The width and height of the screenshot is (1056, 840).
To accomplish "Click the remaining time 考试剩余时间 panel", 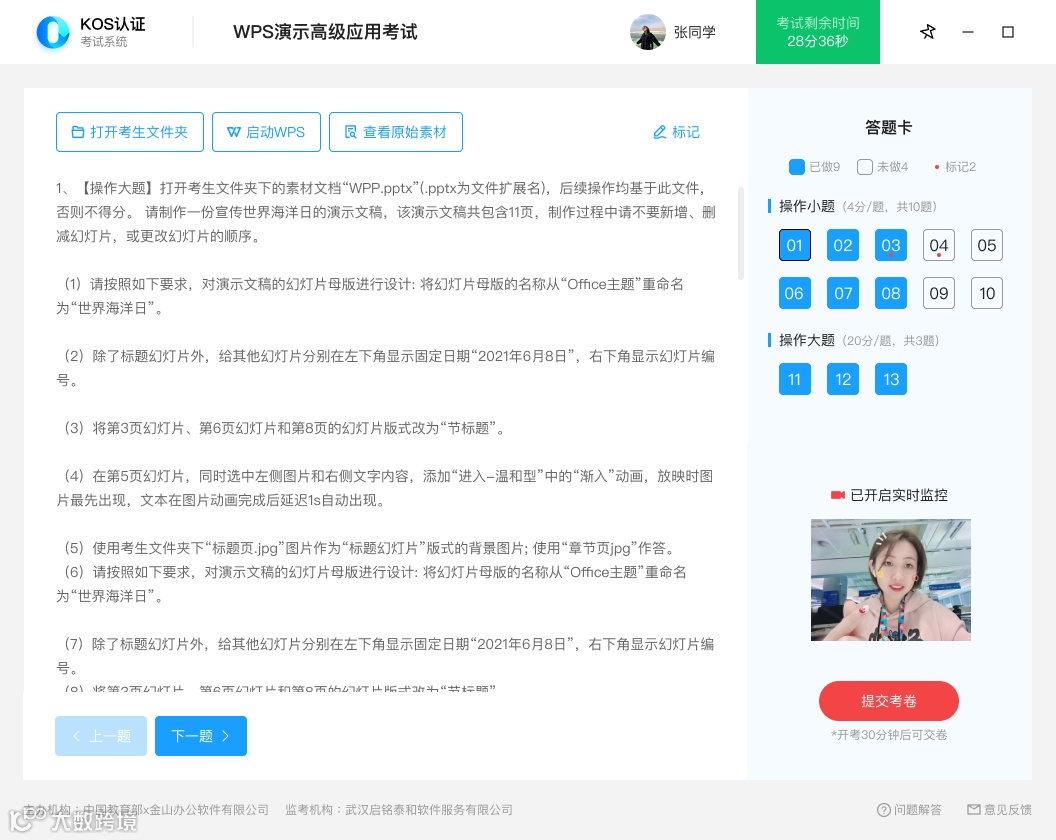I will [x=818, y=32].
